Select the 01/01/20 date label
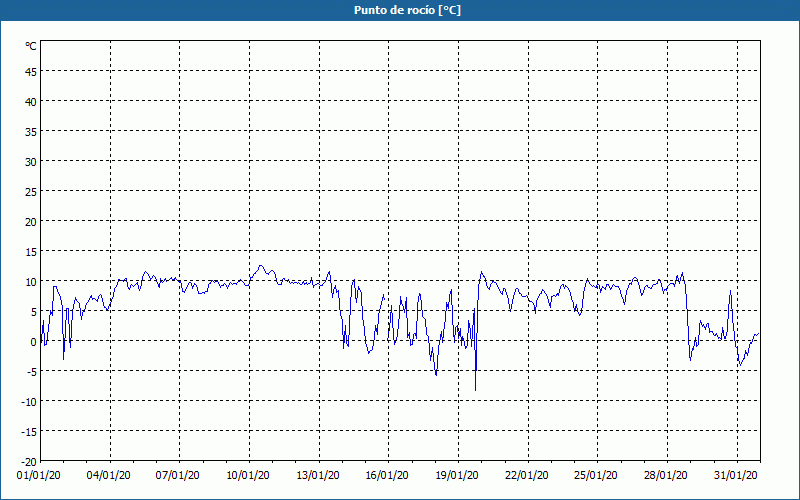This screenshot has width=800, height=500. click(x=39, y=475)
